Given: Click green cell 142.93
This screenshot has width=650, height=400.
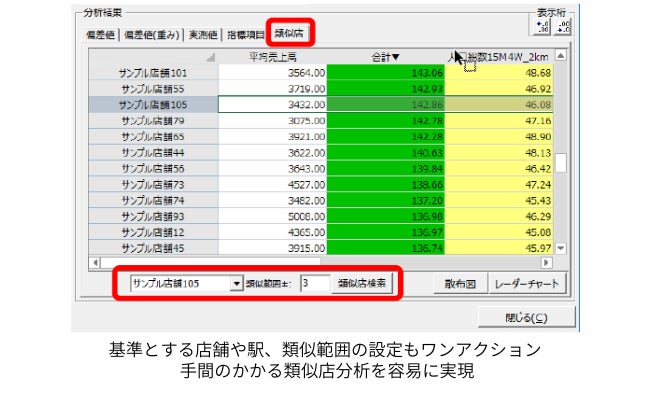Looking at the screenshot, I should [x=386, y=89].
